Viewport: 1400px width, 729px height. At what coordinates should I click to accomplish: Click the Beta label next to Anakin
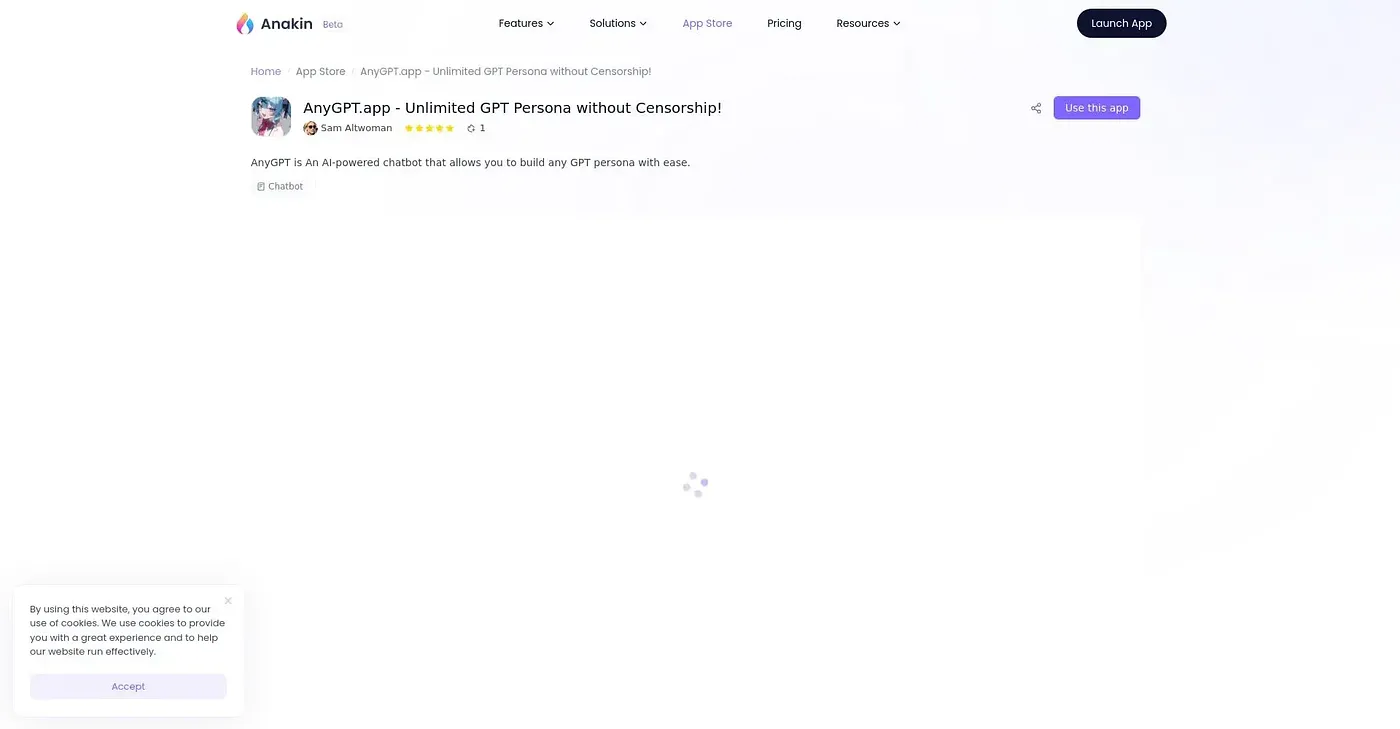(332, 25)
